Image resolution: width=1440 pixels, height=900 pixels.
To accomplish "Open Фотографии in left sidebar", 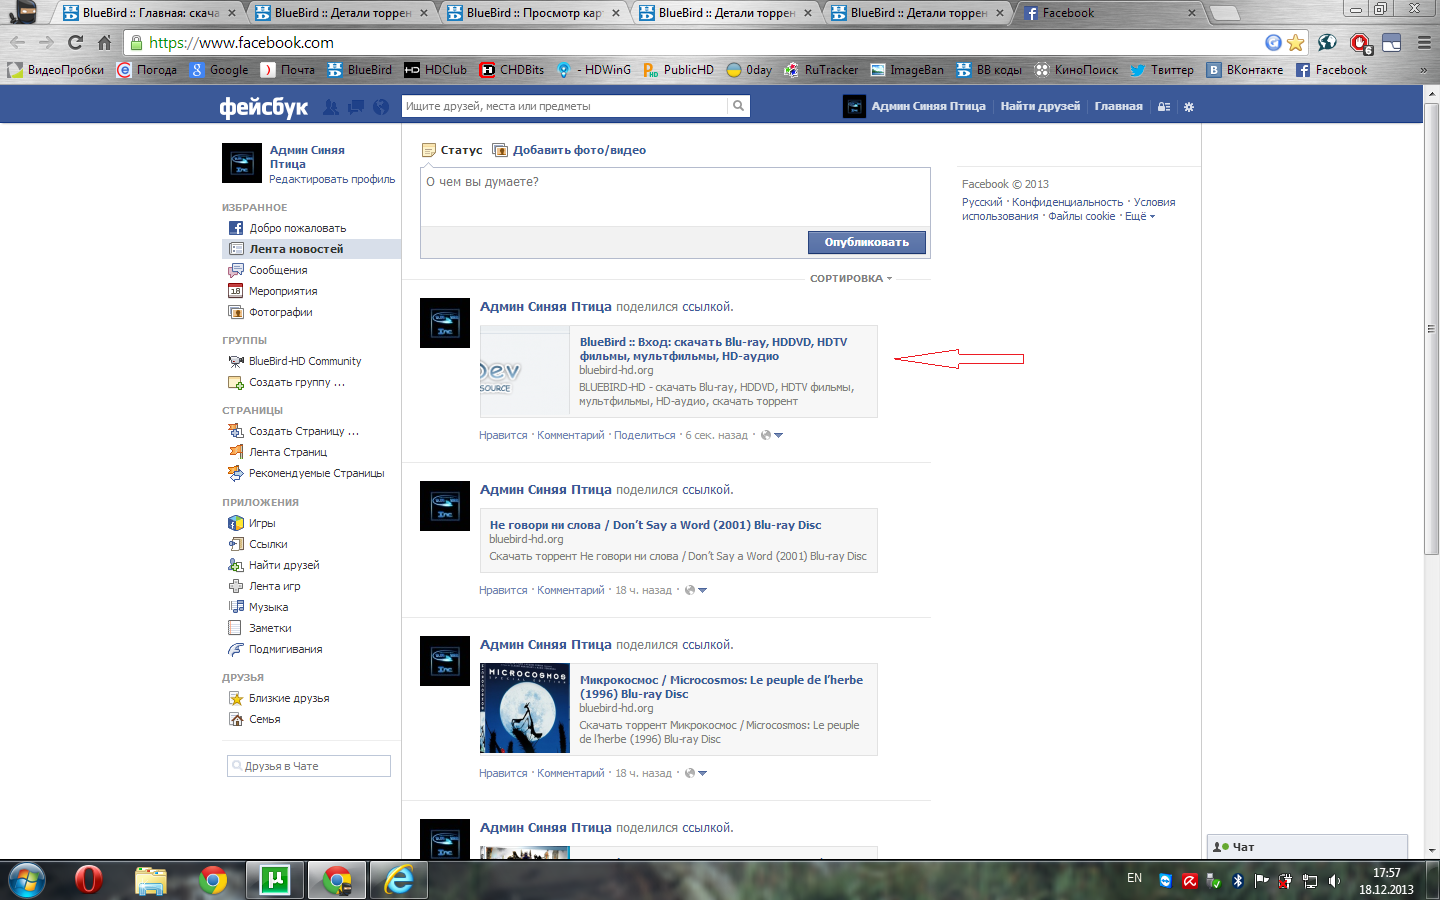I will (281, 312).
